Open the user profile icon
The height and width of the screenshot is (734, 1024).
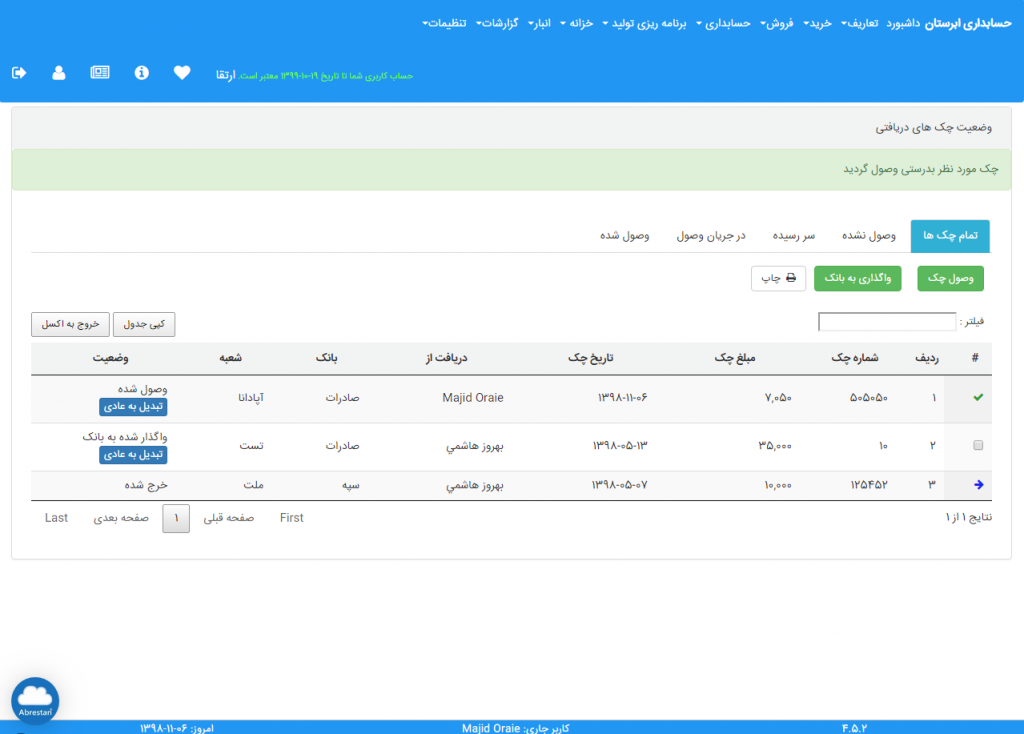tap(59, 72)
